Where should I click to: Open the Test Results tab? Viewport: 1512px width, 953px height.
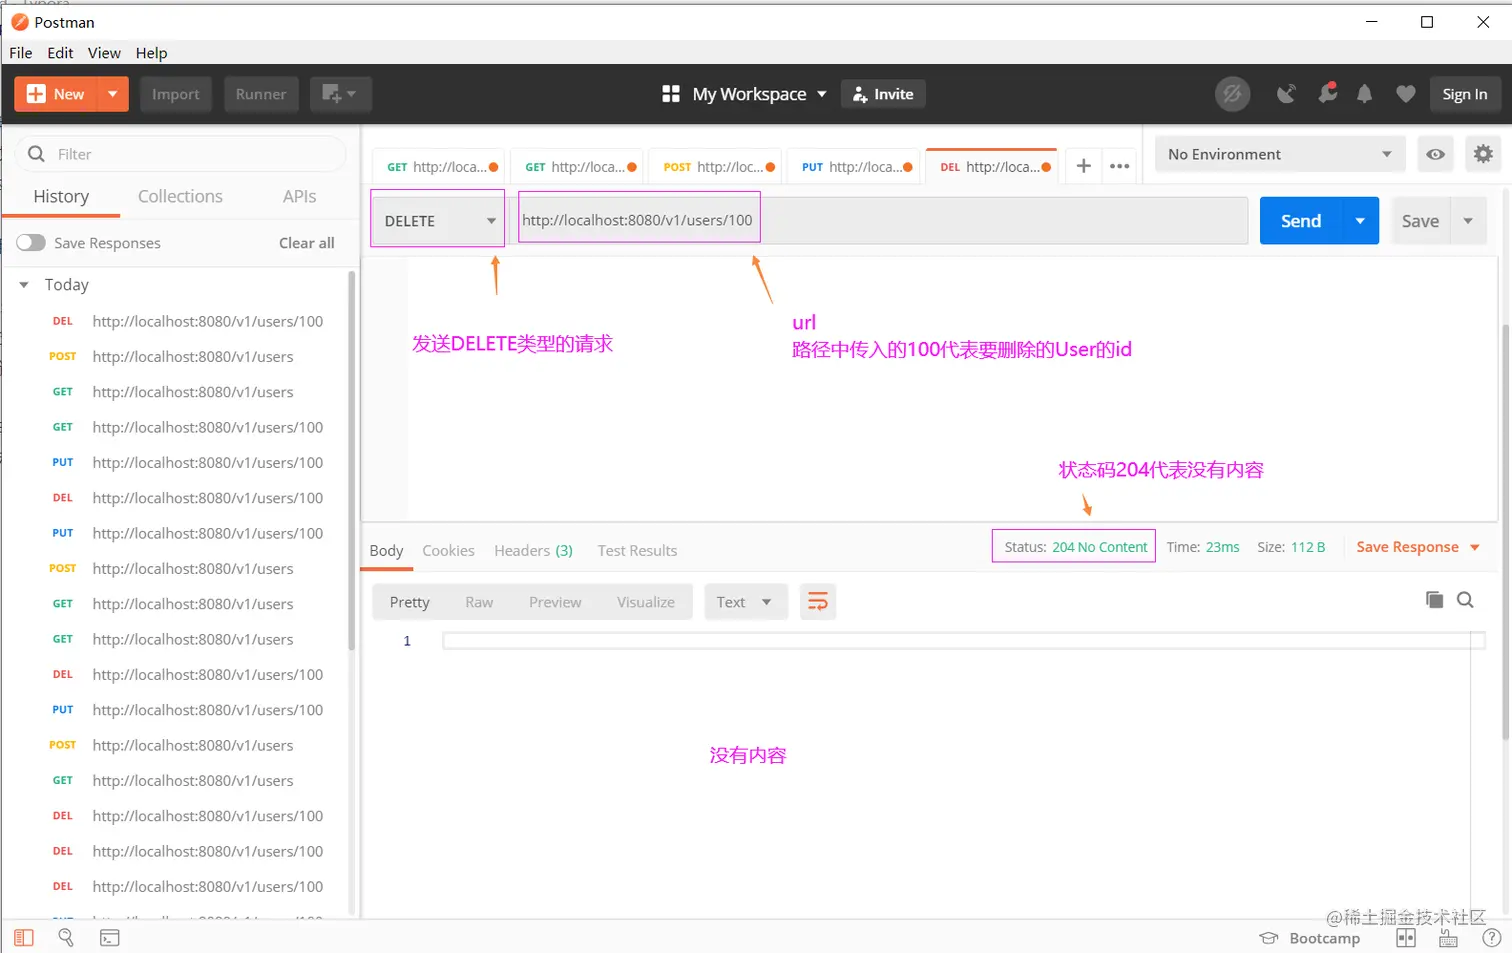click(x=637, y=551)
